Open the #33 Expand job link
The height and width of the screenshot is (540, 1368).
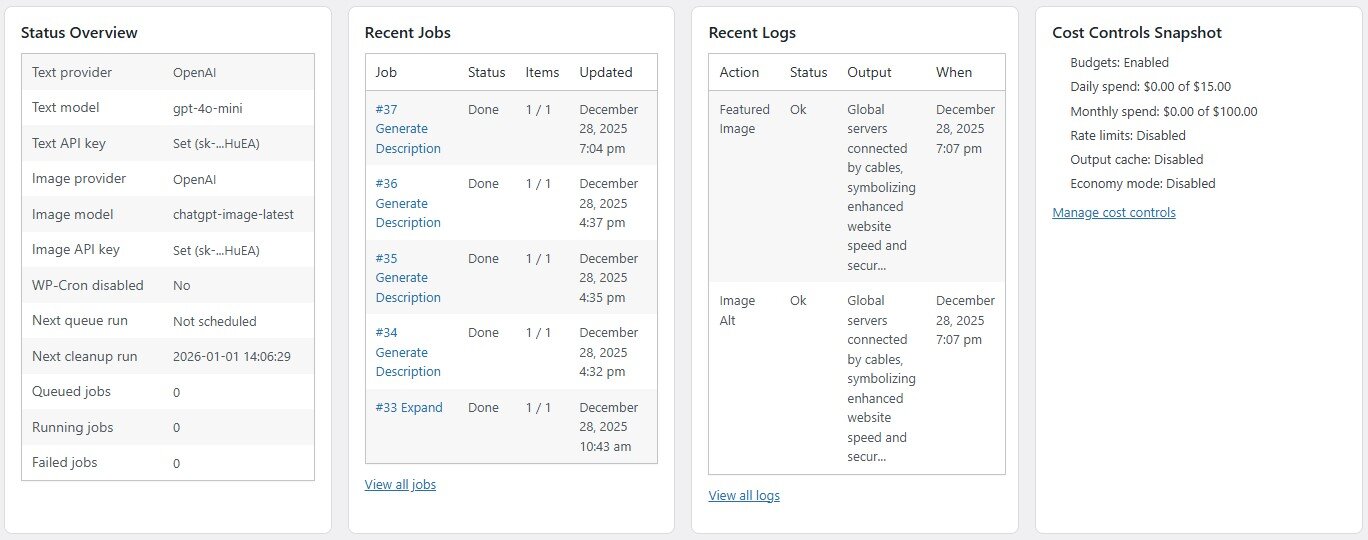pos(409,408)
